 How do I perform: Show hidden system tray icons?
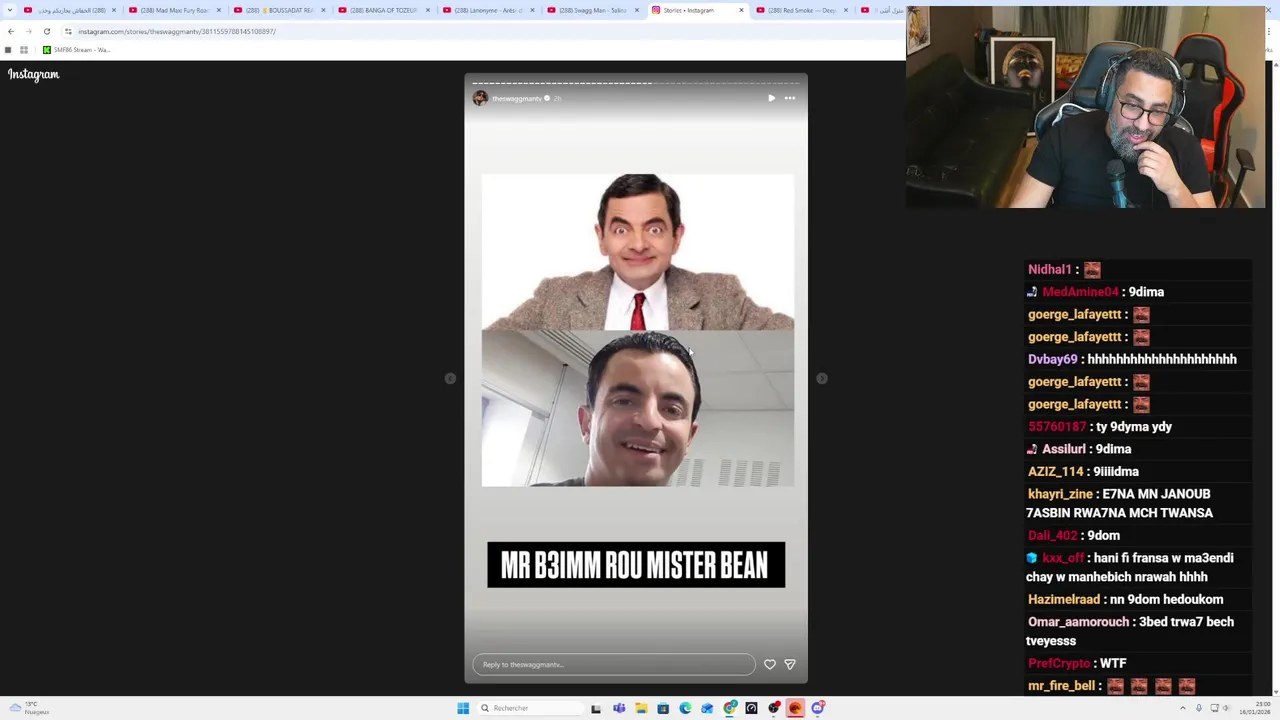1181,708
